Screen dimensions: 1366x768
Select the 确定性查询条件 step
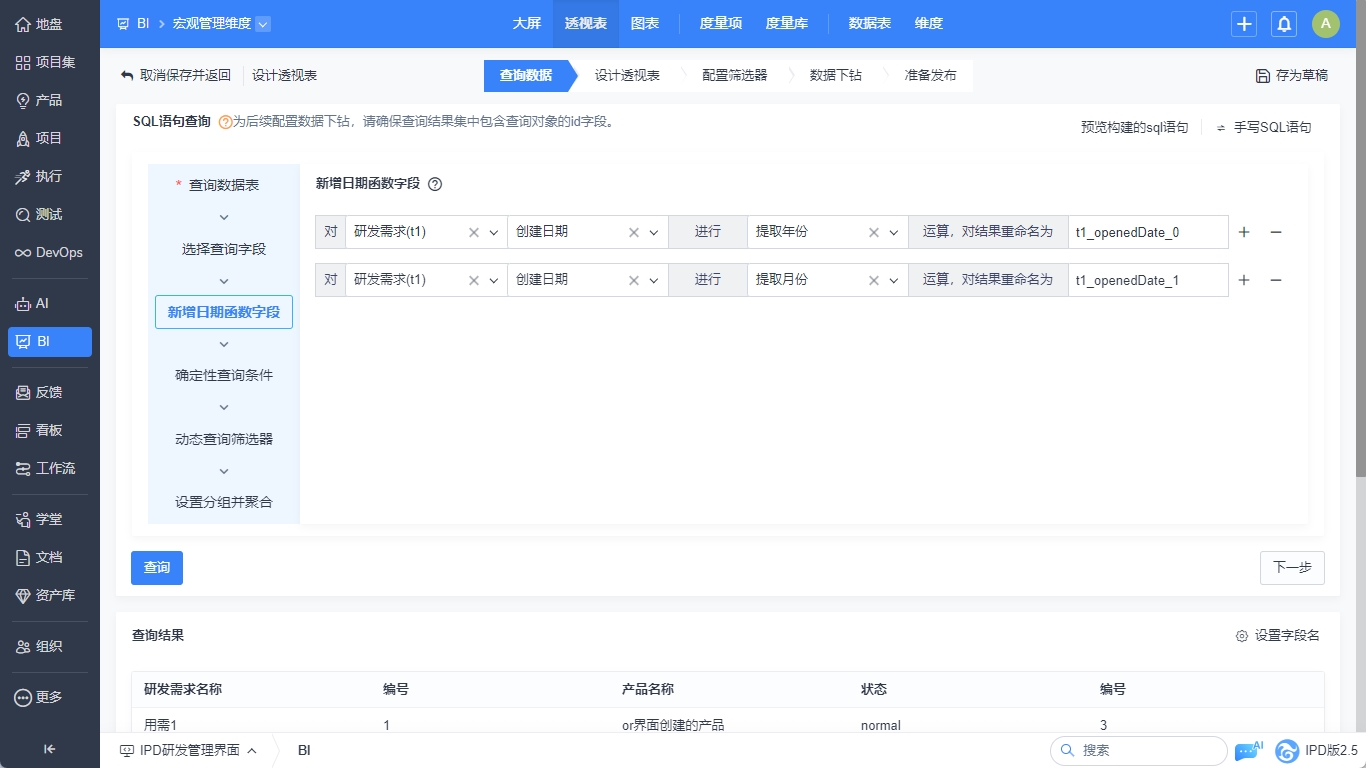point(224,375)
